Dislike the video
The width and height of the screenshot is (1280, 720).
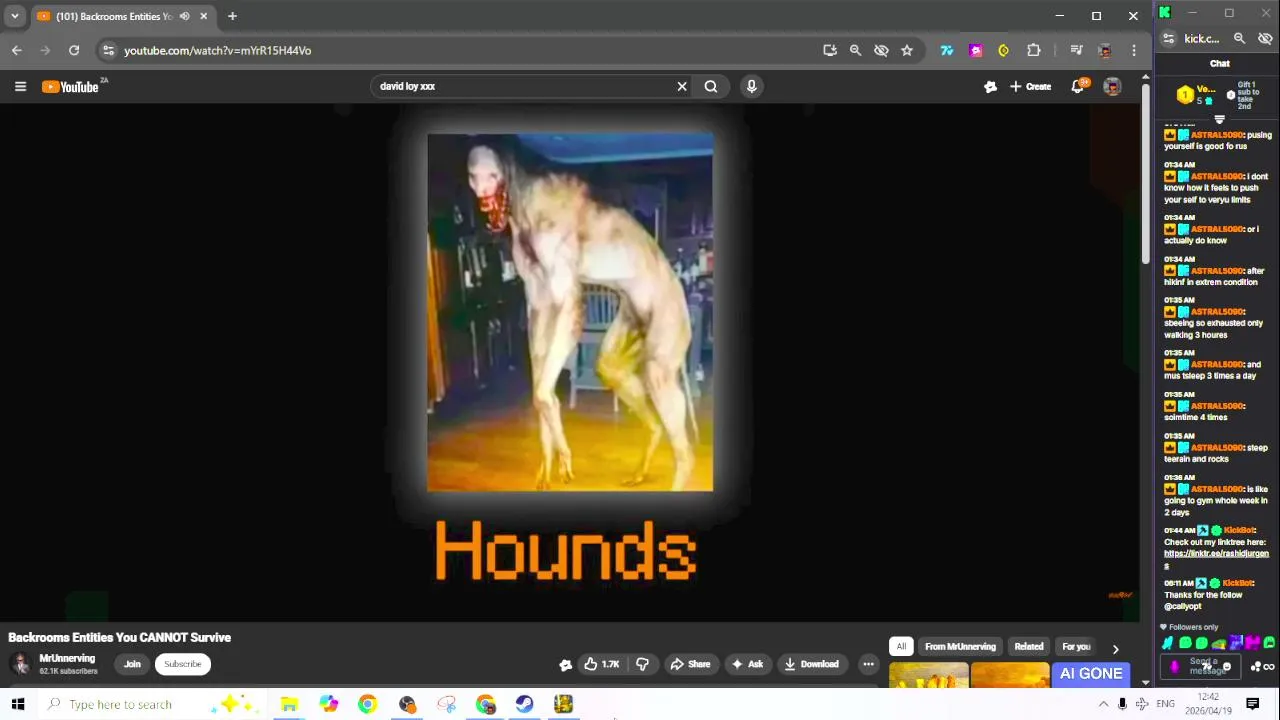pos(642,664)
